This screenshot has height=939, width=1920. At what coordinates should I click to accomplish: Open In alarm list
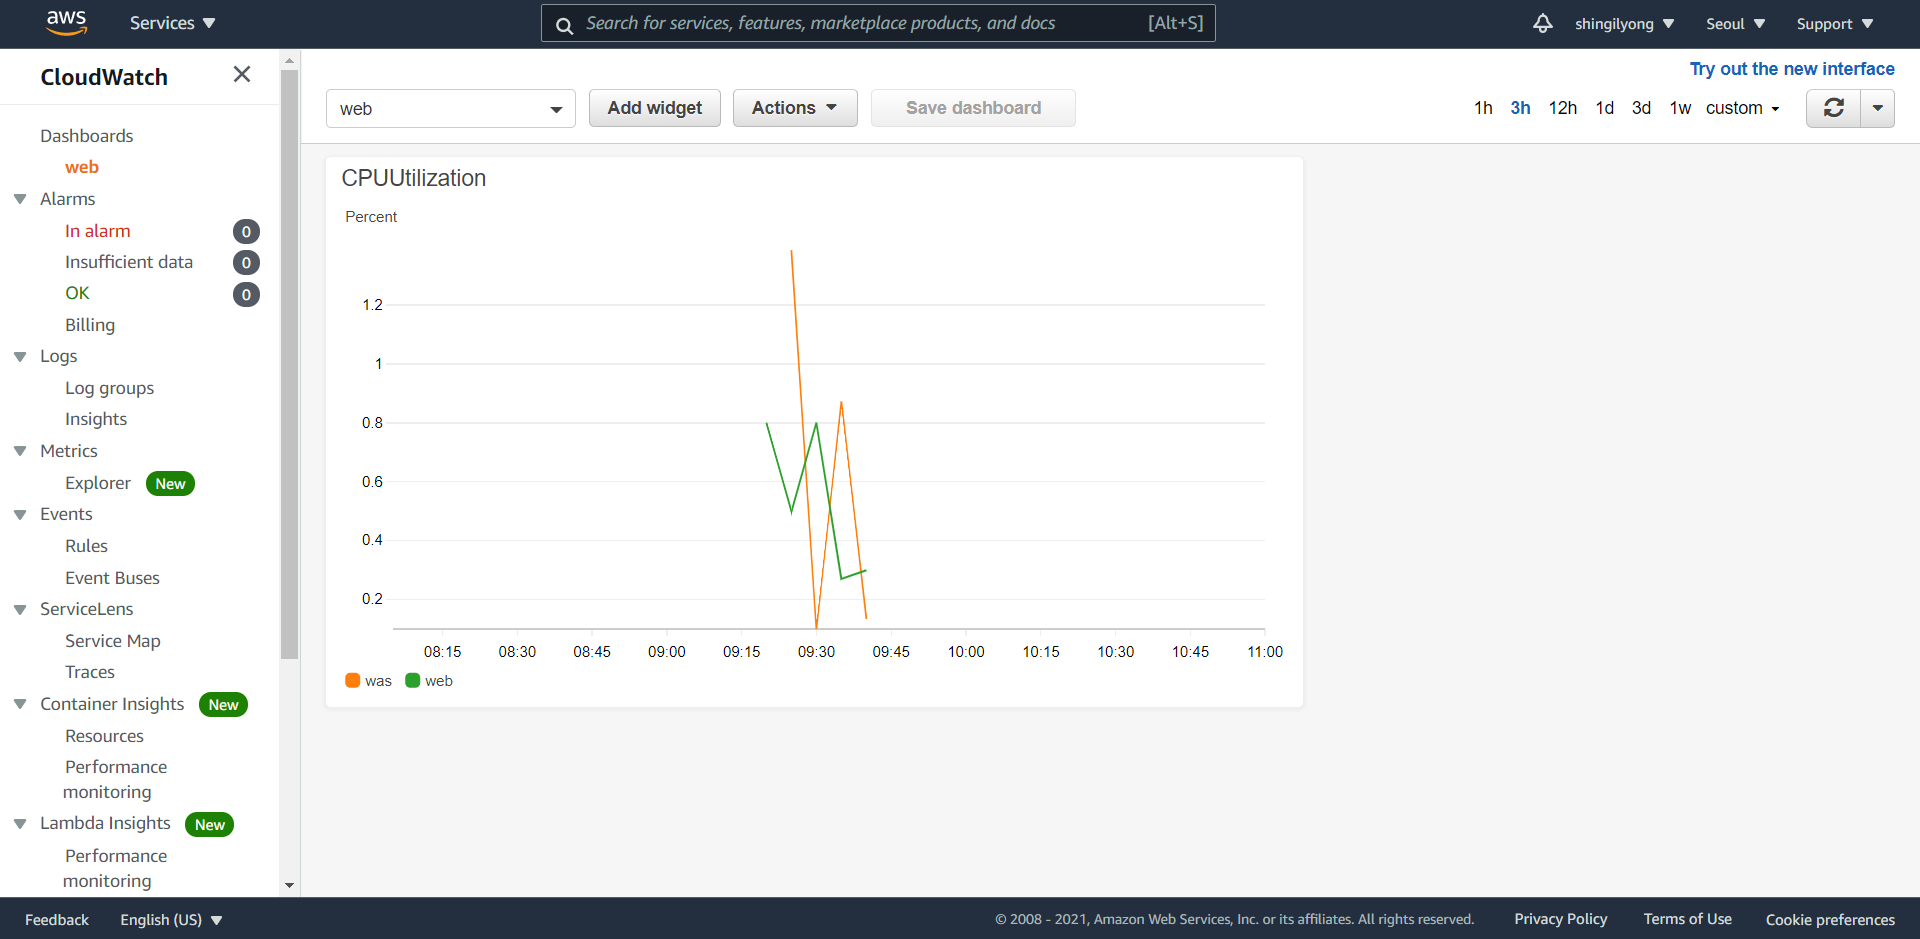pos(98,231)
